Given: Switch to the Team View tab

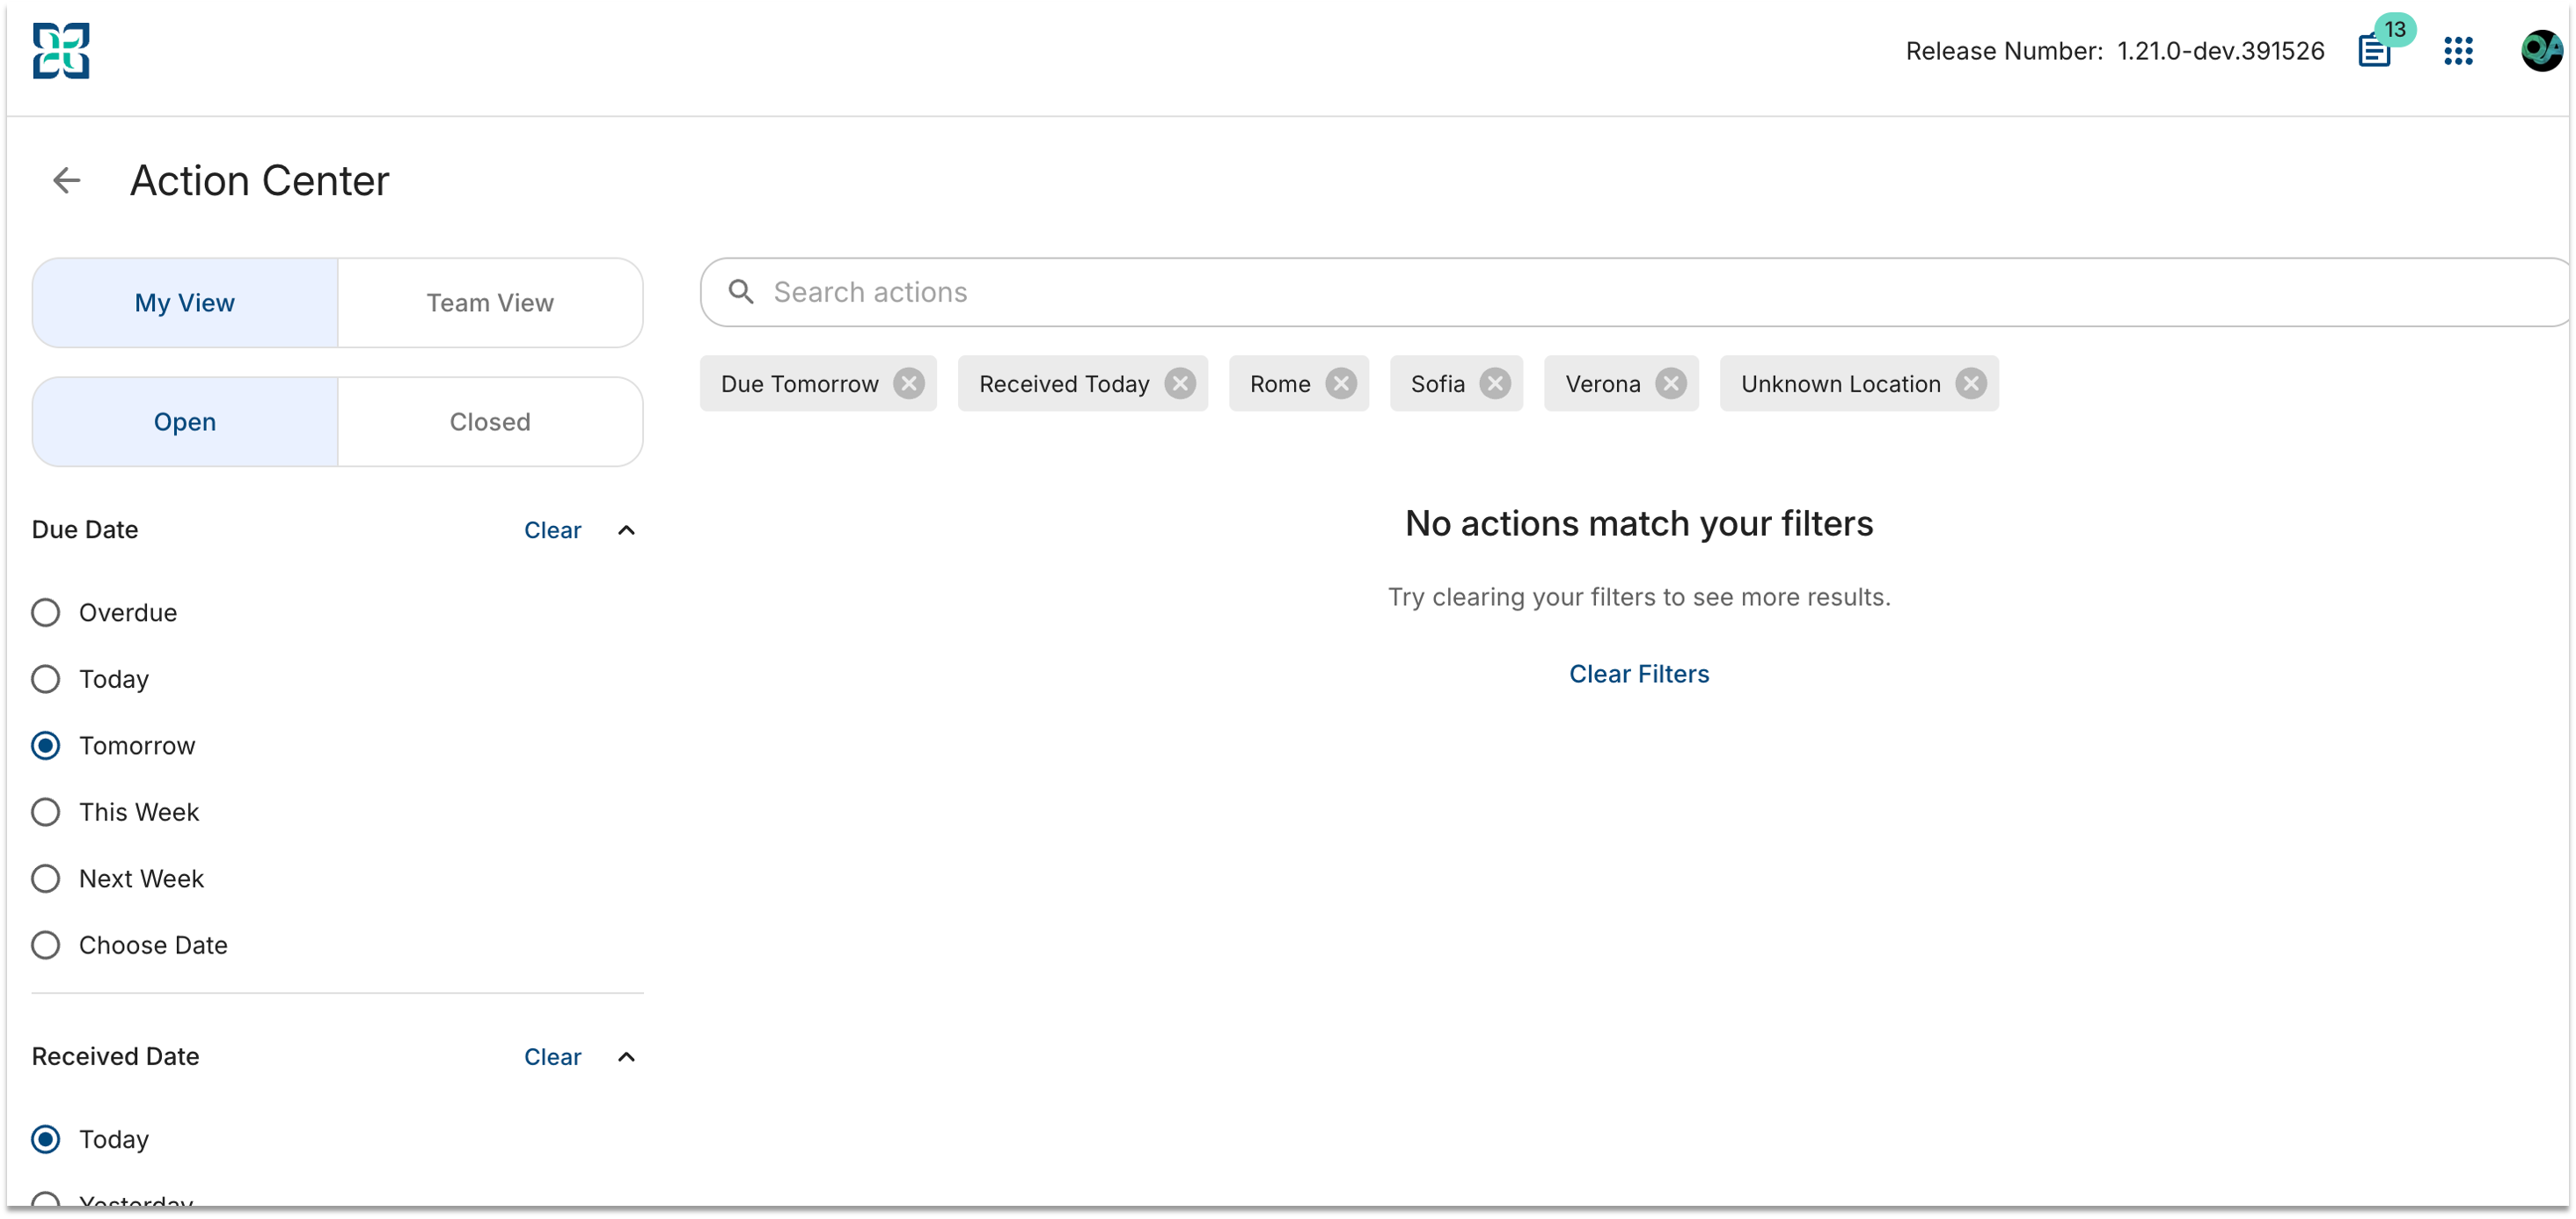Looking at the screenshot, I should (x=490, y=303).
